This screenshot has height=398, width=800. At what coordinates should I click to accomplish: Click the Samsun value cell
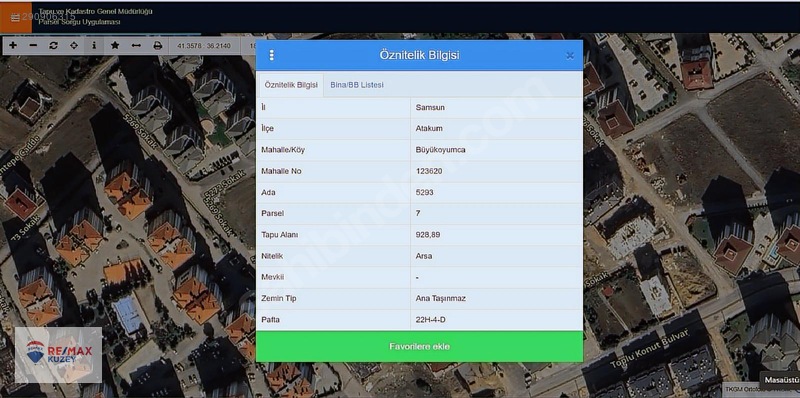click(496, 108)
